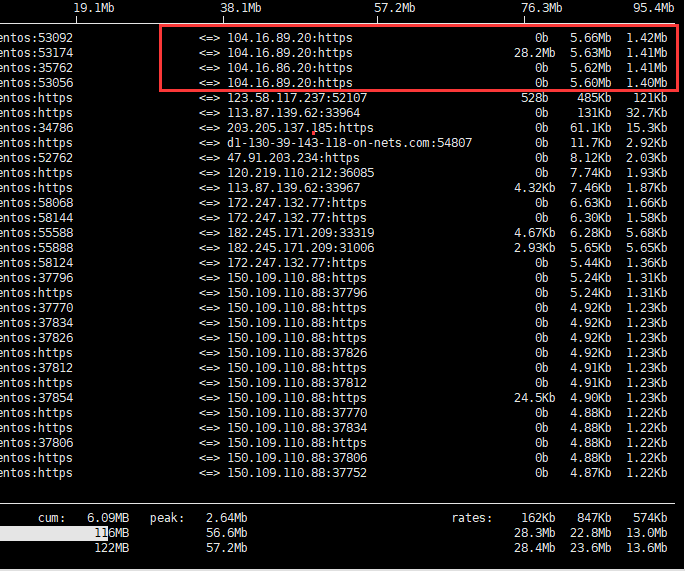Viewport: 685px width, 571px height.
Task: Select remote host 113.87.139.62:33967
Action: point(293,188)
